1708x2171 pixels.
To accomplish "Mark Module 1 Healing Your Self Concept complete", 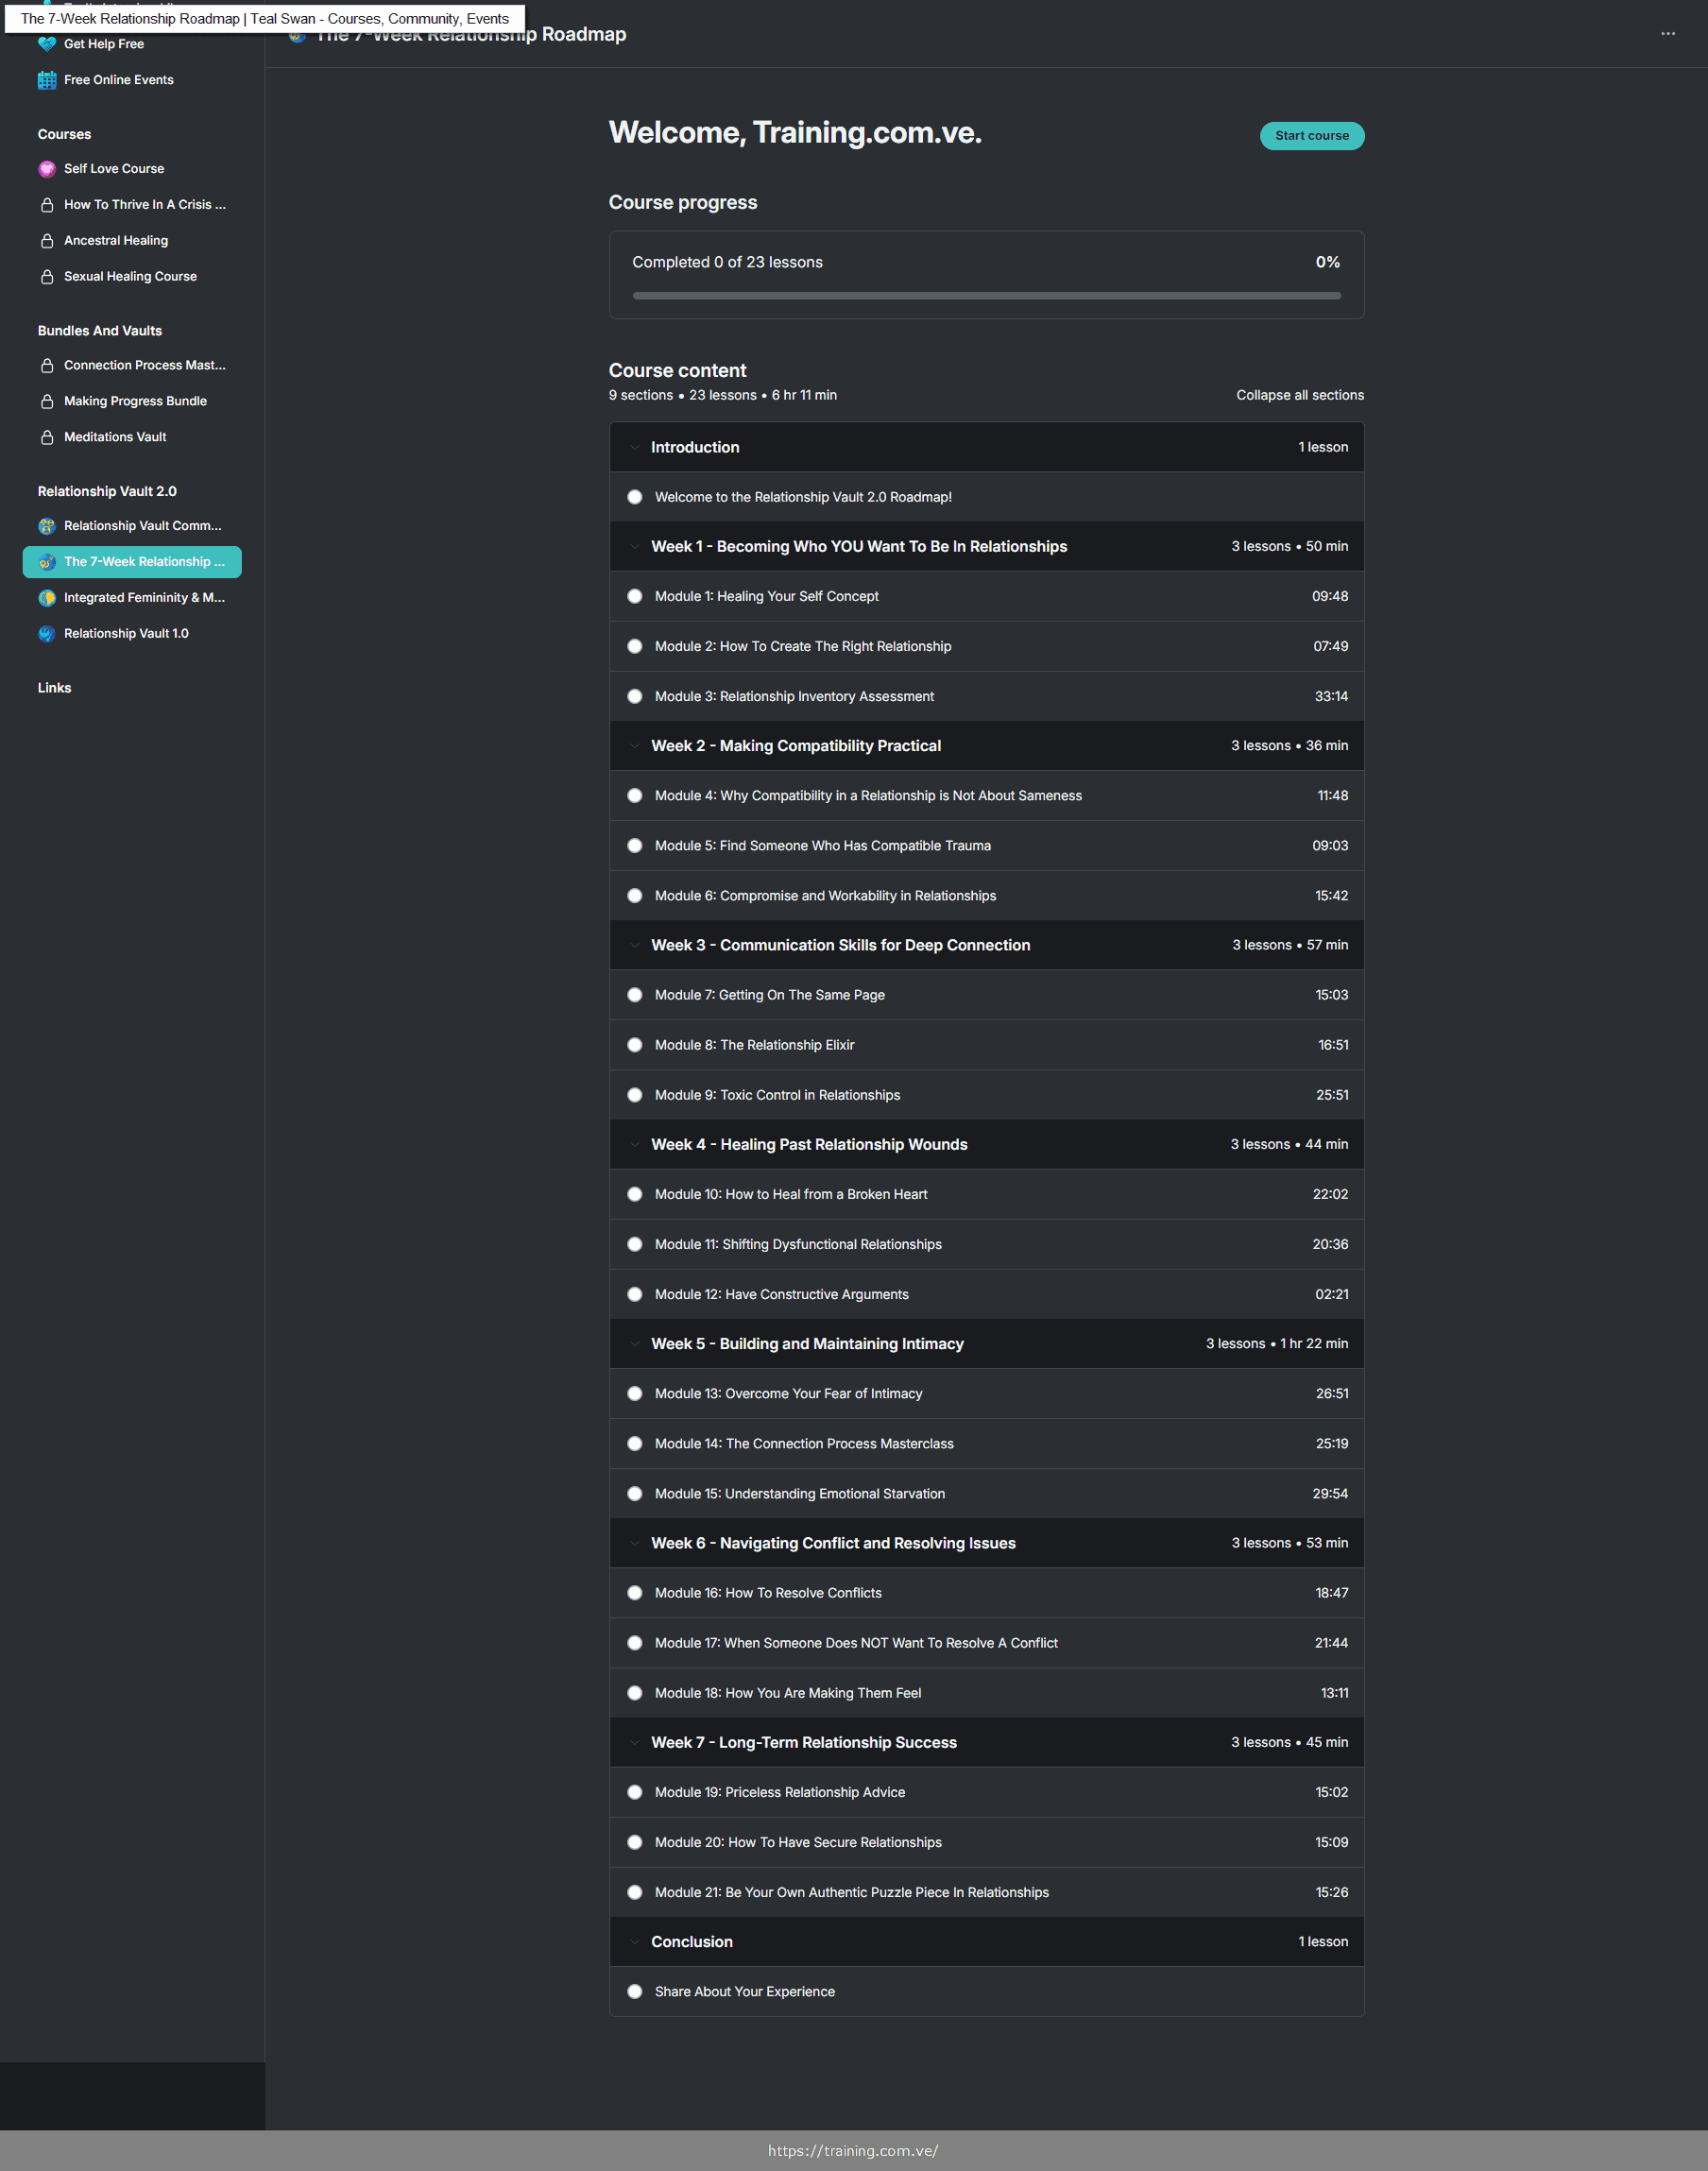I will click(634, 596).
